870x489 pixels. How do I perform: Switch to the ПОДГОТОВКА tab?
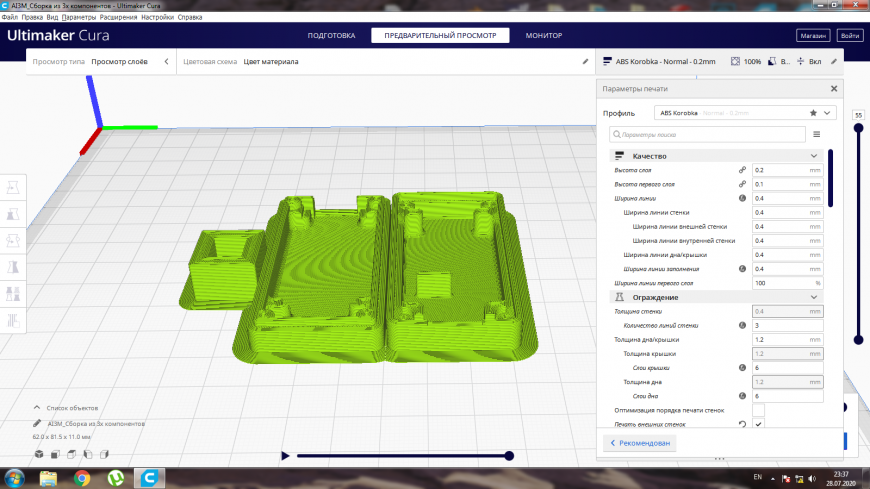click(x=331, y=36)
